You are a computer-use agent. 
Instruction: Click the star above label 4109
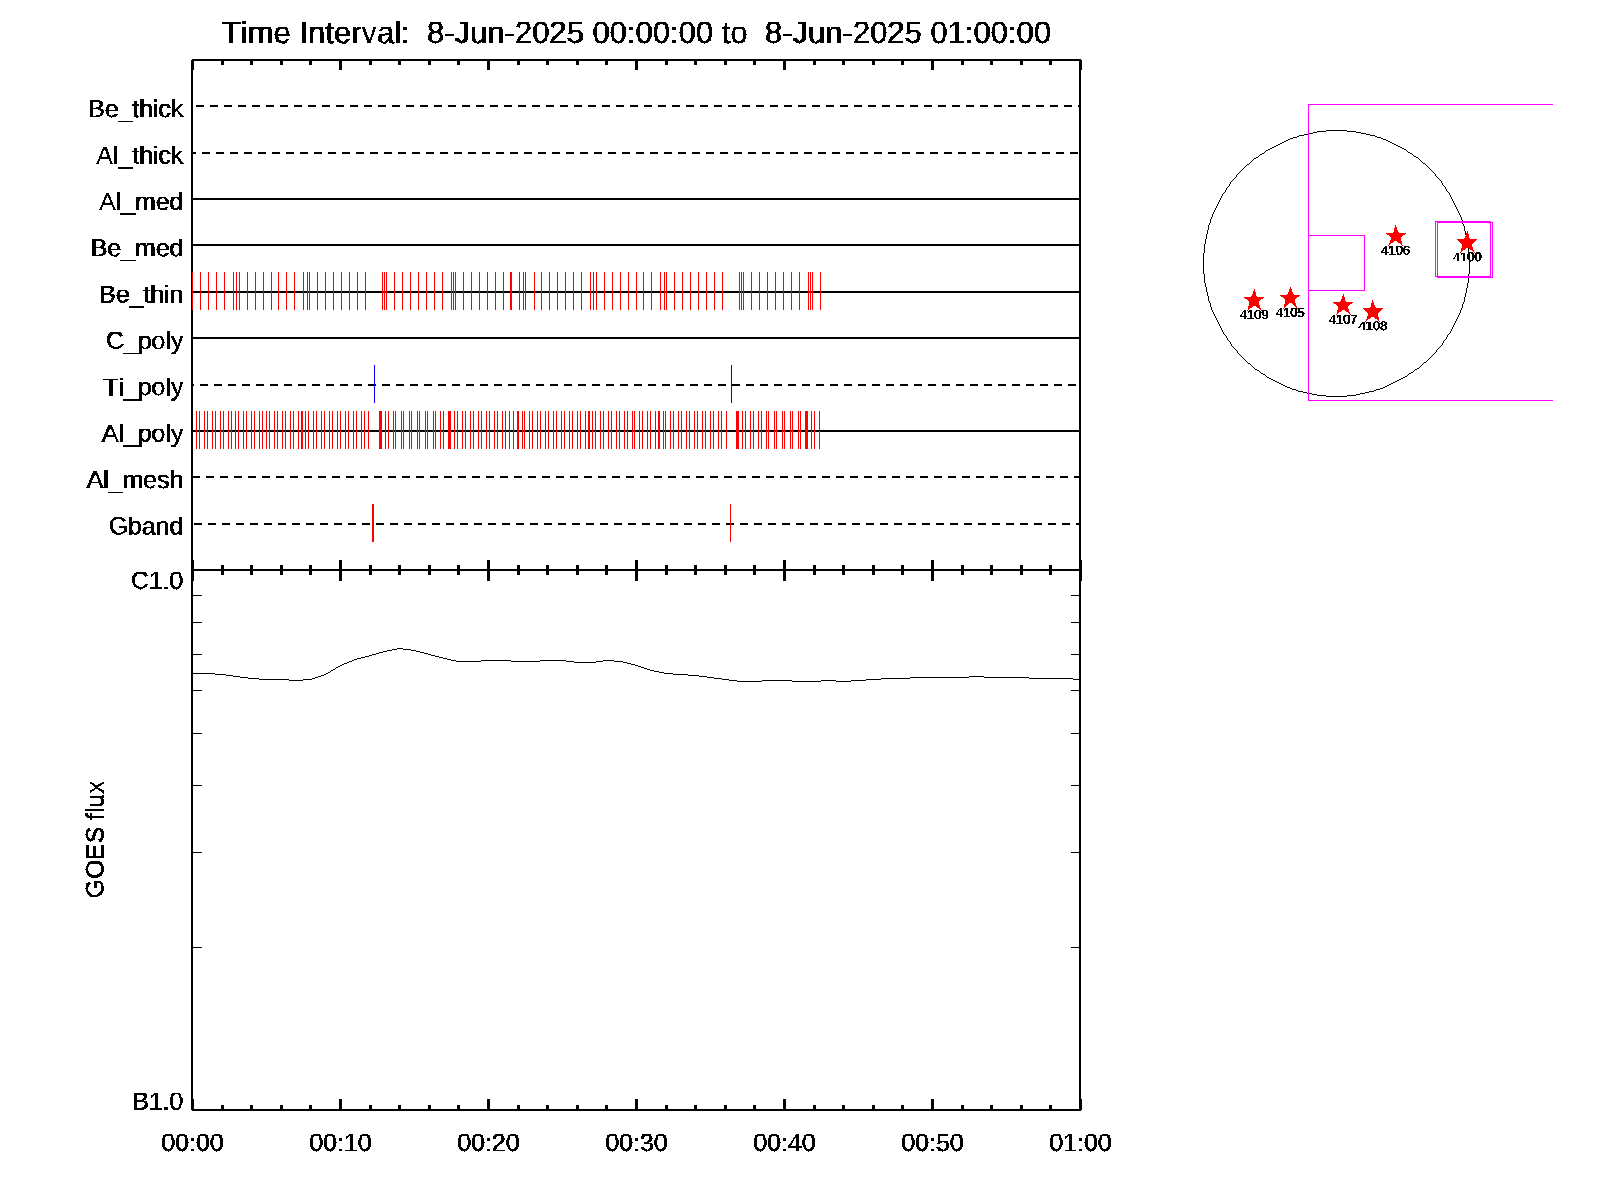pyautogui.click(x=1254, y=301)
